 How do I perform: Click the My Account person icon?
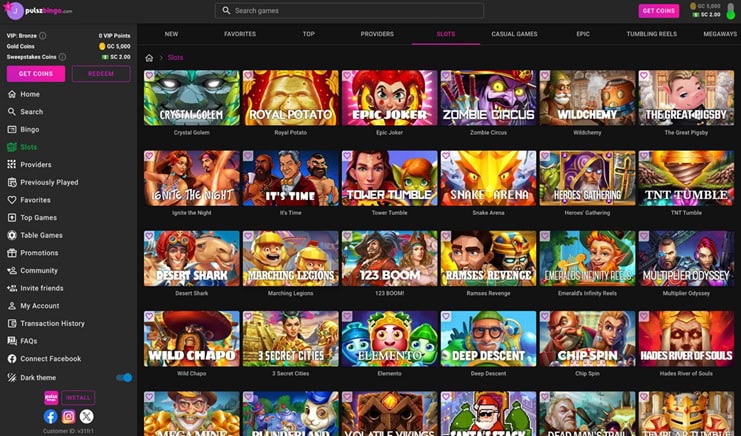12,306
